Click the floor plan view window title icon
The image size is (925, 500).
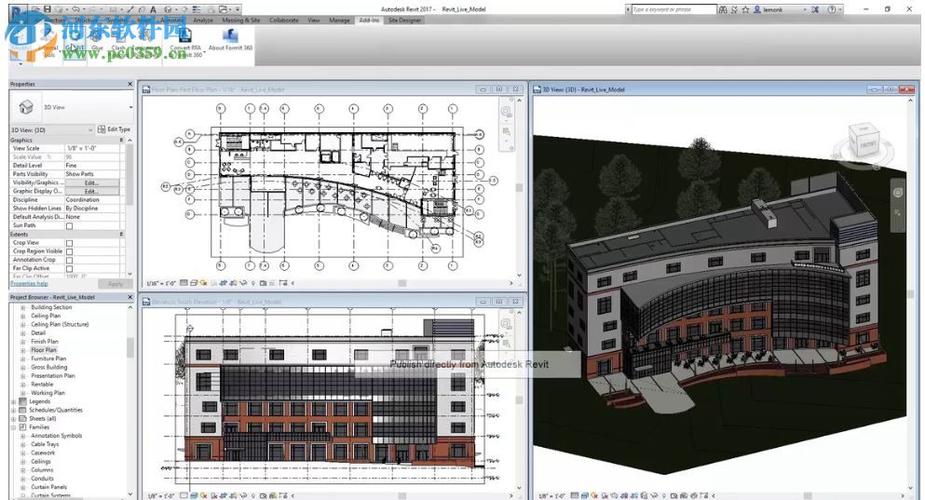tap(146, 90)
